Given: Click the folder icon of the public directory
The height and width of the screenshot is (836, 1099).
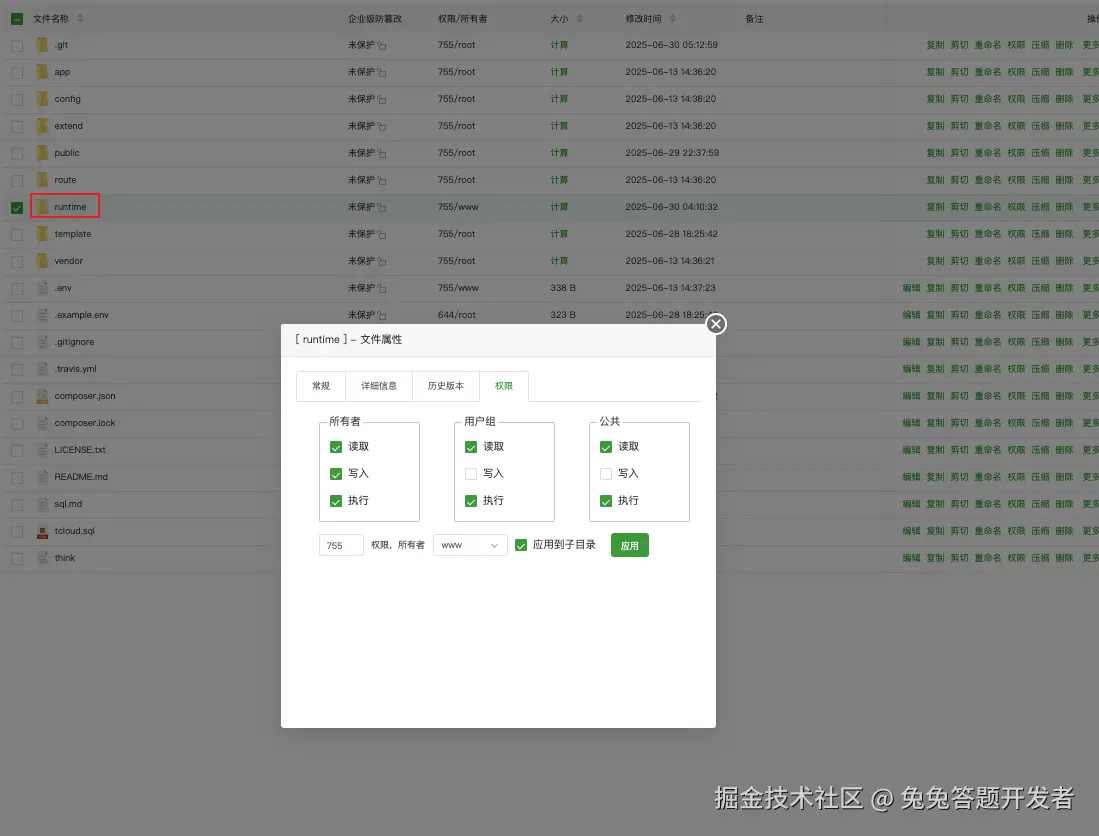Looking at the screenshot, I should click(x=41, y=152).
